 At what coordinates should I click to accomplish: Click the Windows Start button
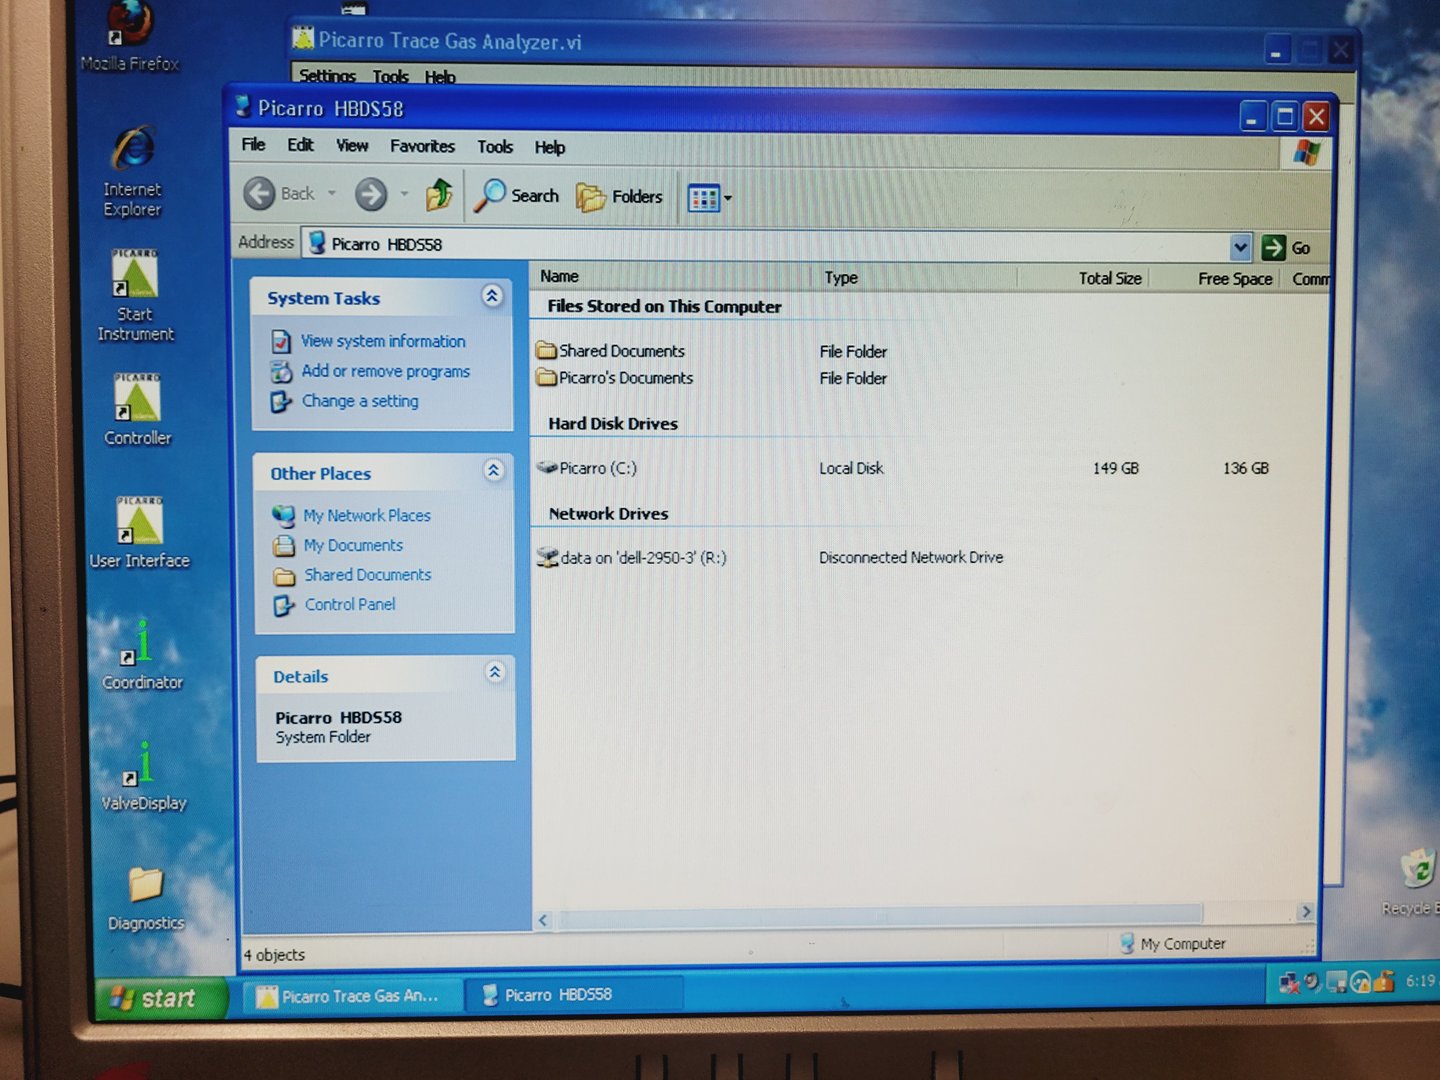pos(157,998)
